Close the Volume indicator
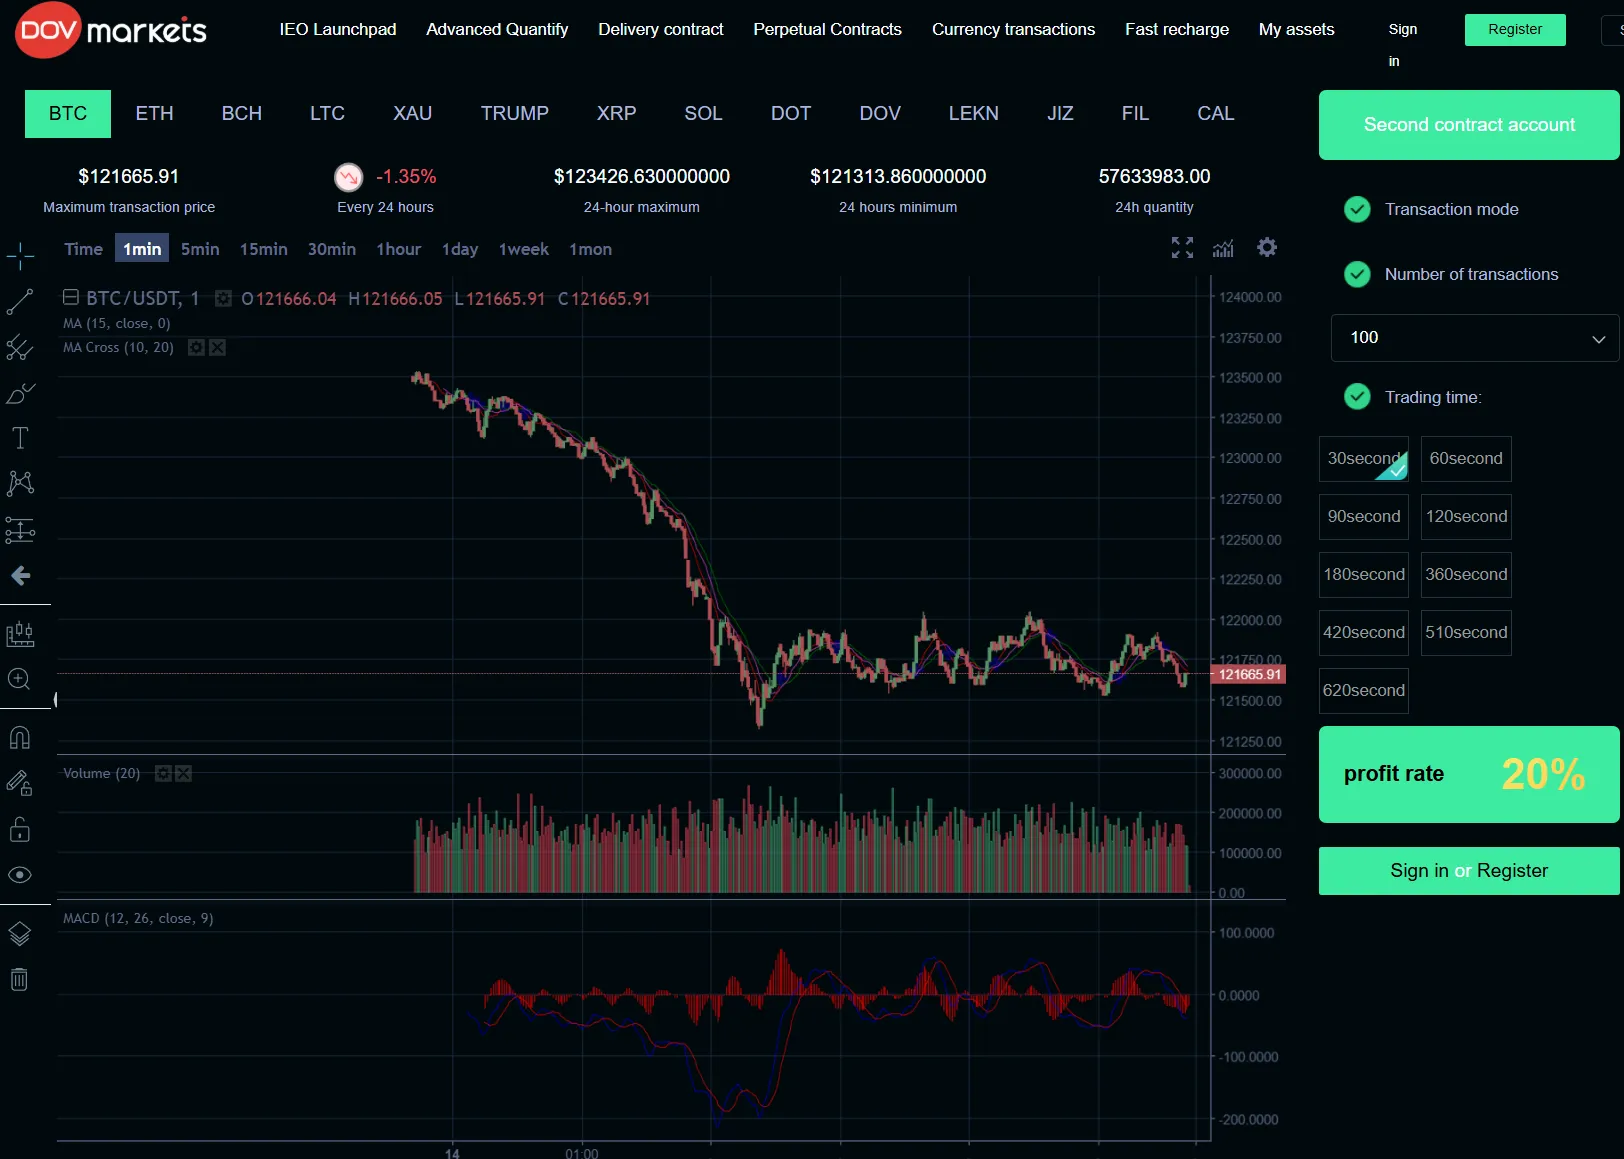Screen dimensions: 1624x1159 coord(184,774)
